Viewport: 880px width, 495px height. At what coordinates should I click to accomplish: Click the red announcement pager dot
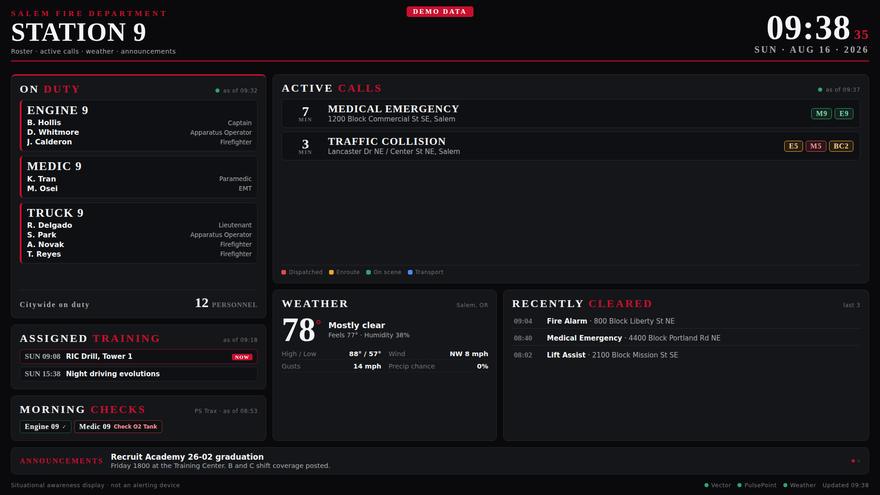852,461
